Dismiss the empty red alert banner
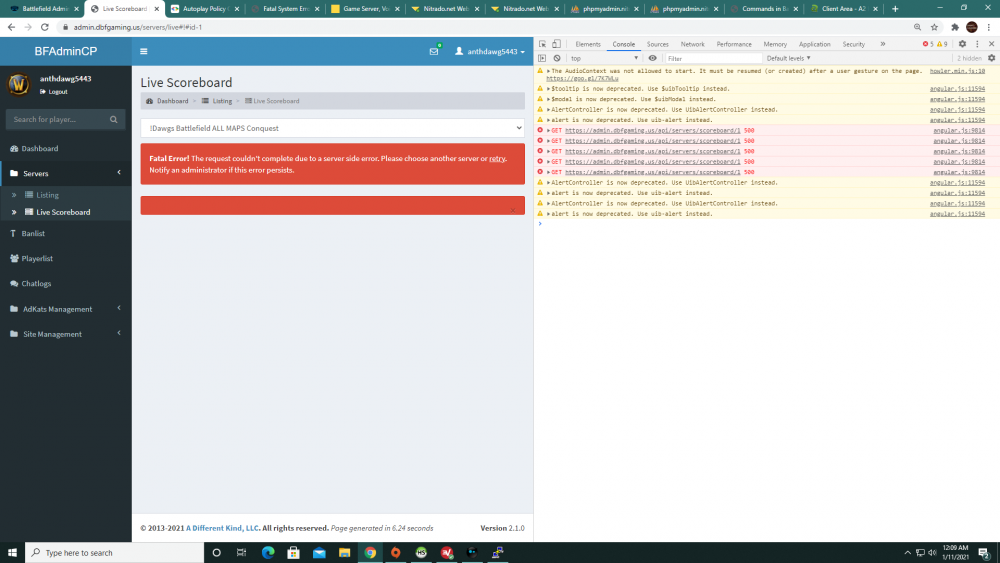 click(x=513, y=209)
